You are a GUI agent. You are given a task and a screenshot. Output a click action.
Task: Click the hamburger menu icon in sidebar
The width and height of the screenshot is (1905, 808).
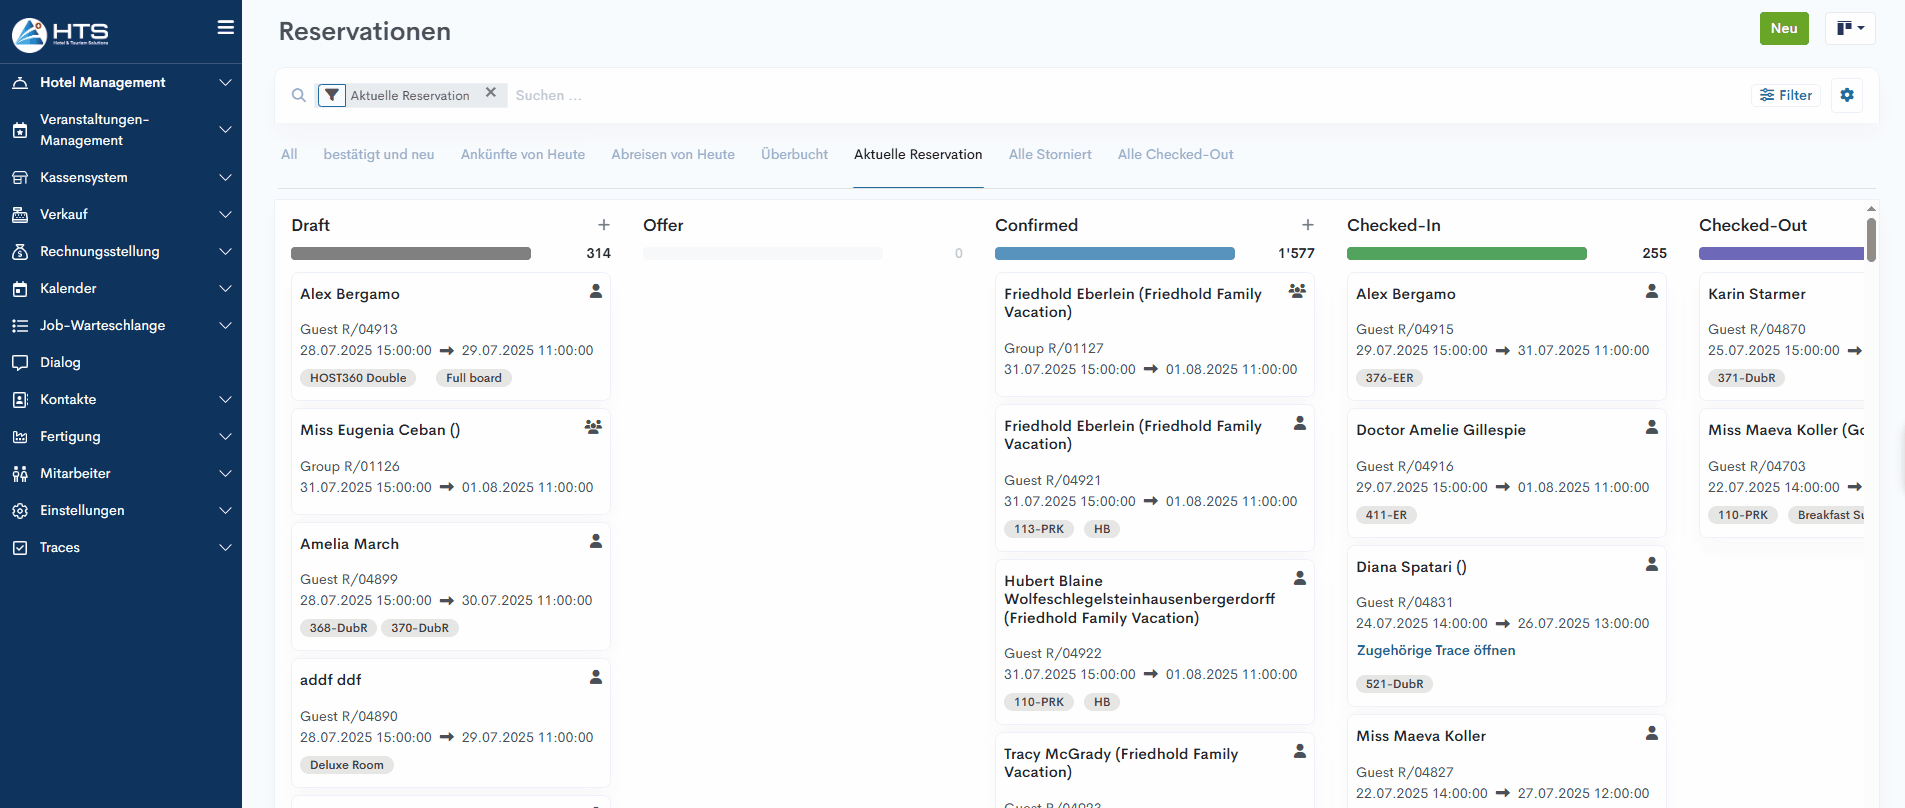click(x=226, y=28)
